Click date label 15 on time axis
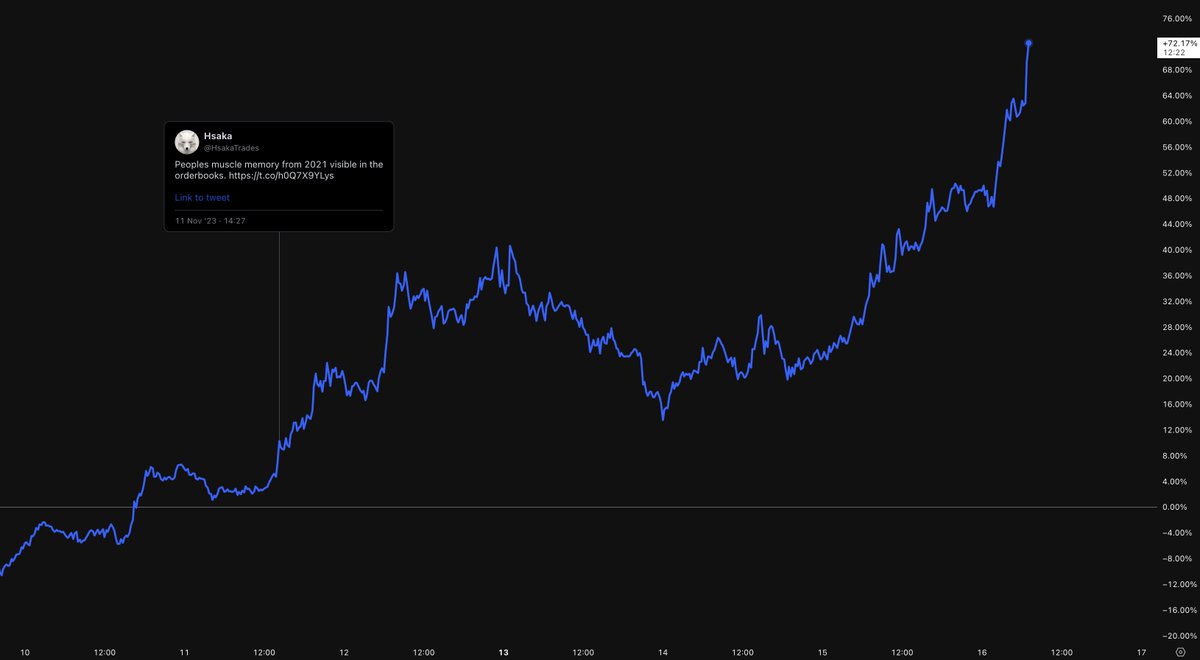Screen dimensions: 1200x660 pos(822,653)
